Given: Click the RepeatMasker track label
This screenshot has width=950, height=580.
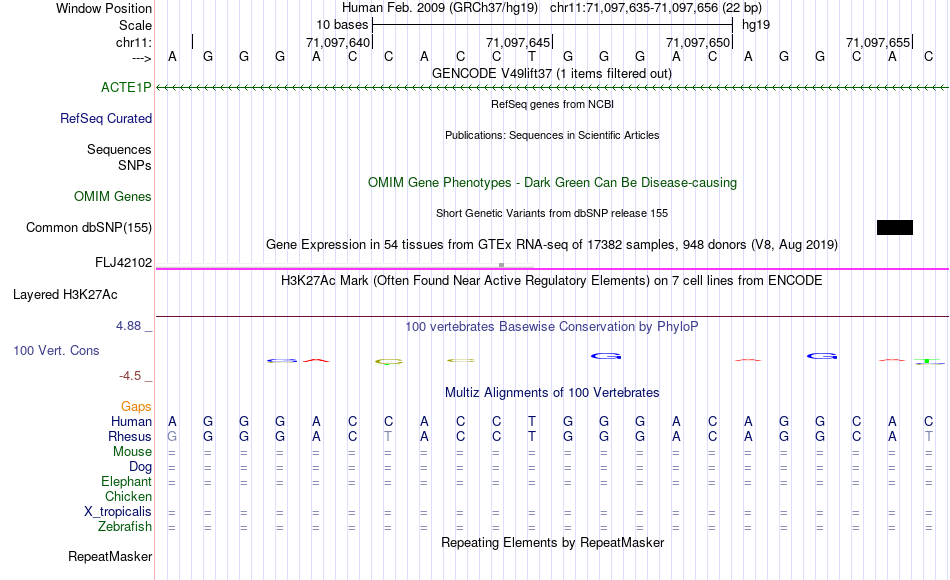Looking at the screenshot, I should pyautogui.click(x=110, y=556).
